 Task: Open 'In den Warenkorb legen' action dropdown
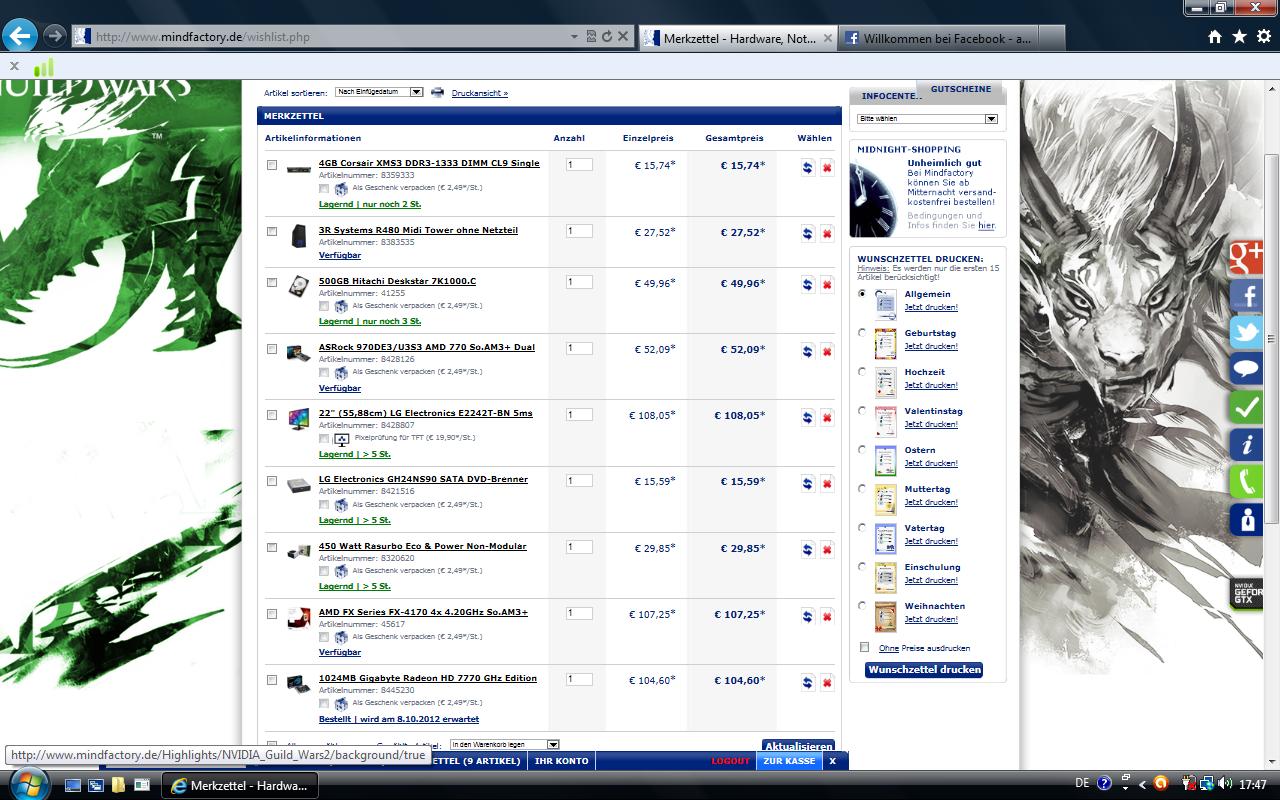(504, 745)
